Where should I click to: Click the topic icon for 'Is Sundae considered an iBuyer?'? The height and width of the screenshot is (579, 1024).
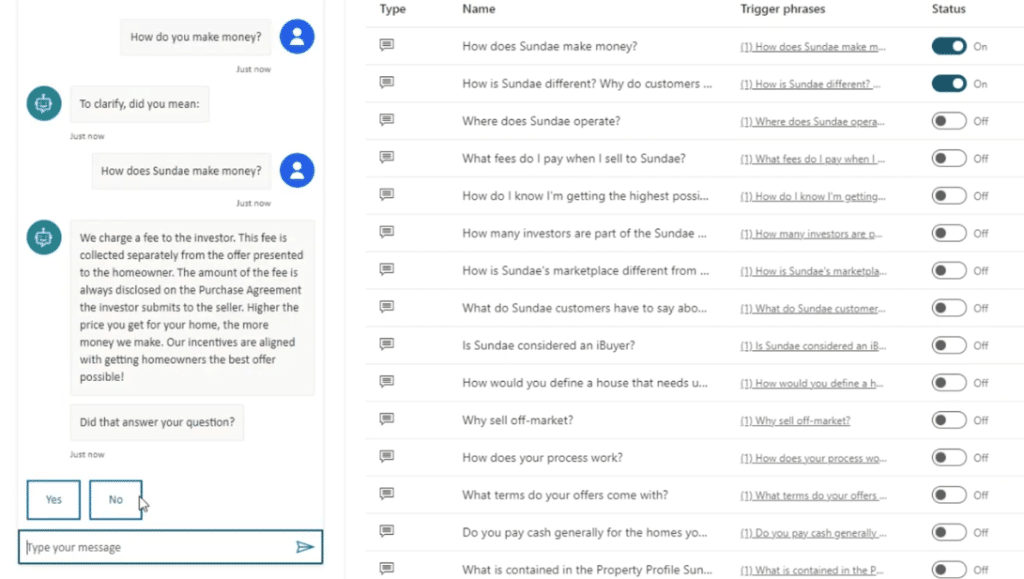(x=387, y=344)
